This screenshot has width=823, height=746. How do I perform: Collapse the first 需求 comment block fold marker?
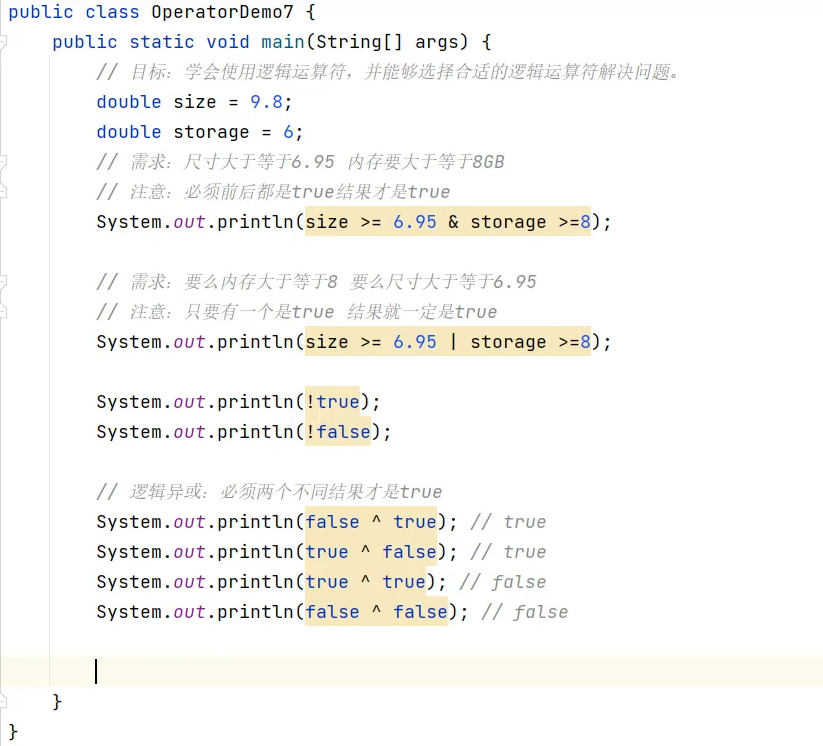click(x=3, y=162)
